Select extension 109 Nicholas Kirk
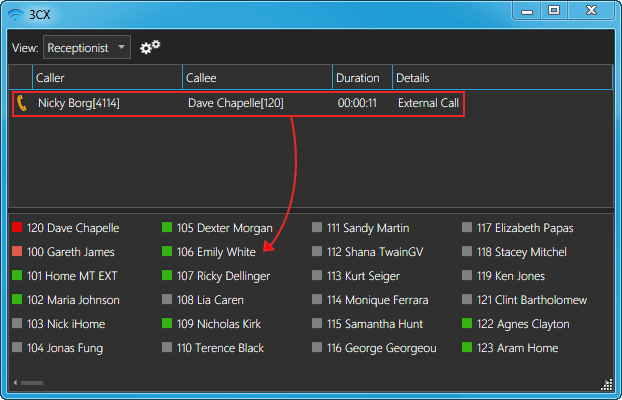This screenshot has height=400, width=622. 211,324
